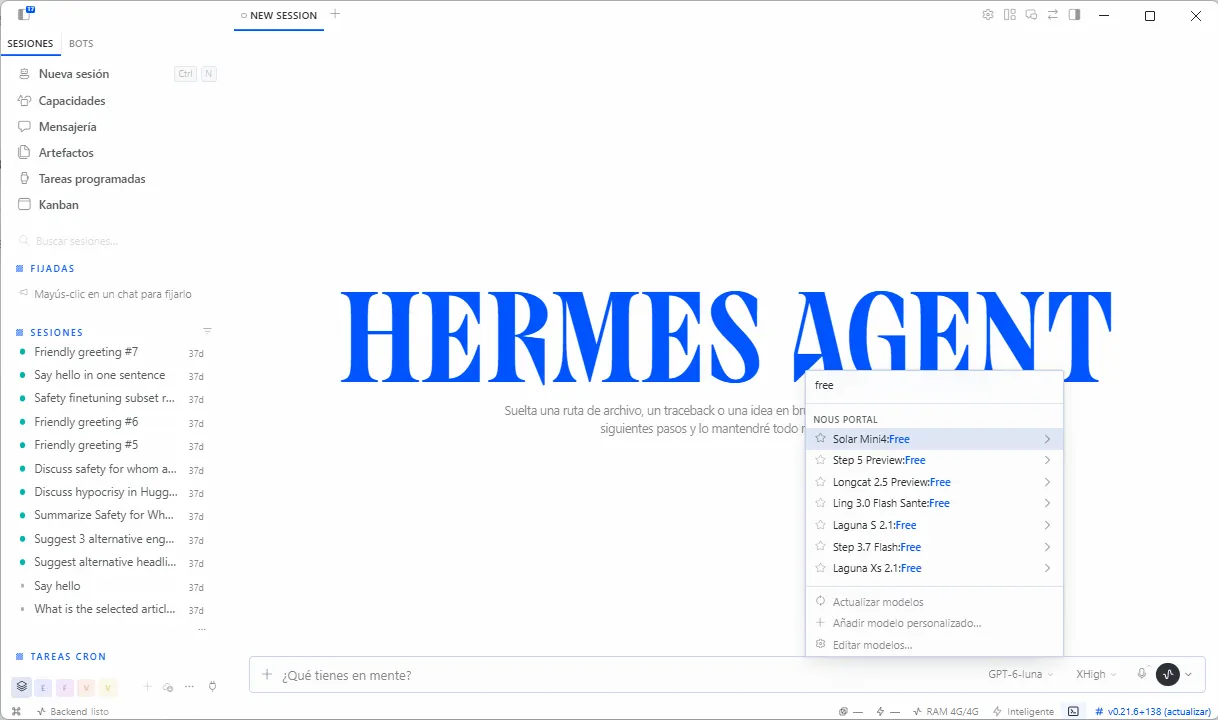Favorite the Longcat 2.5 Preview:Free model

click(821, 482)
